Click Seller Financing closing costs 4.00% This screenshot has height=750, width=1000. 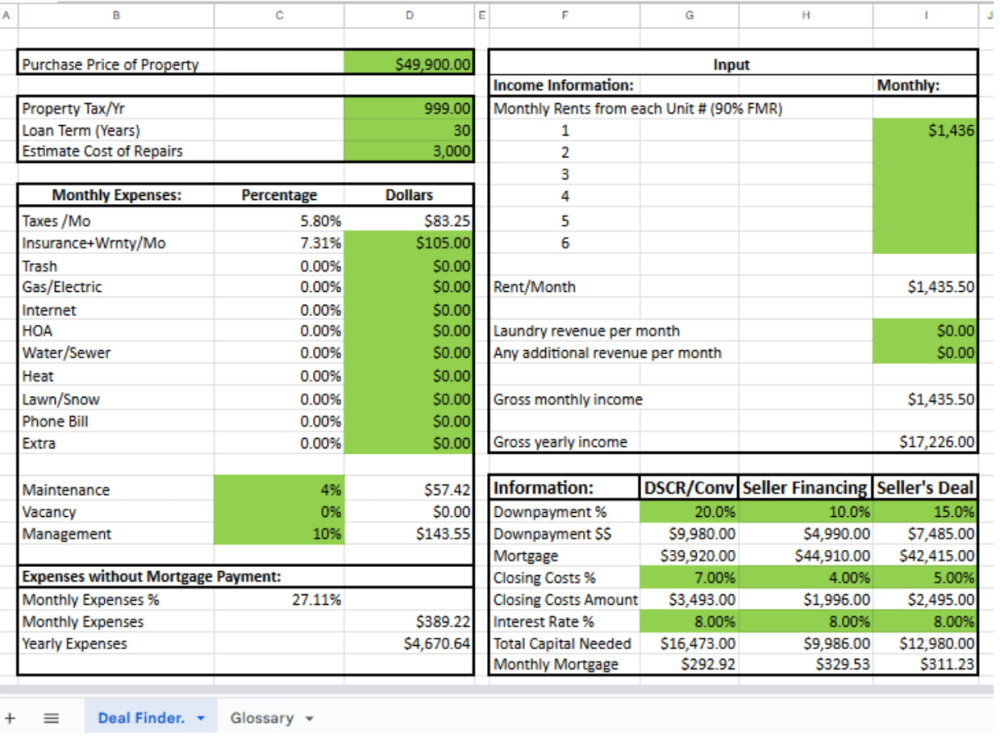point(805,578)
